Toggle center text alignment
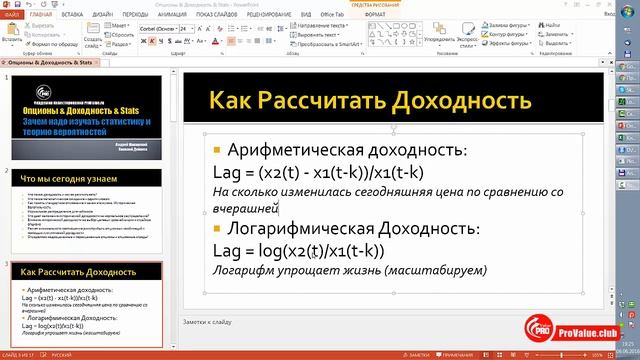Viewport: 640px width, 360px height. tap(240, 41)
